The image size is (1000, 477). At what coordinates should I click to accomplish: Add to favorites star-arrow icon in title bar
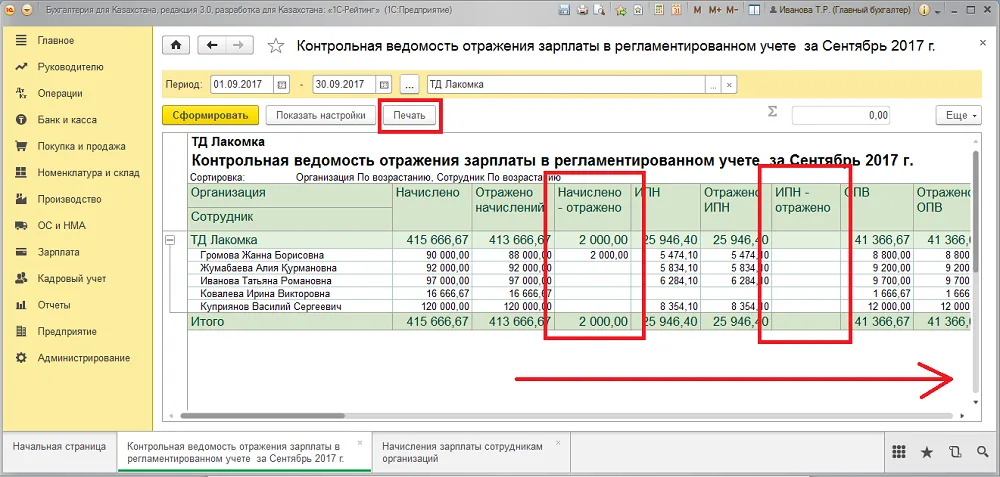pyautogui.click(x=621, y=10)
